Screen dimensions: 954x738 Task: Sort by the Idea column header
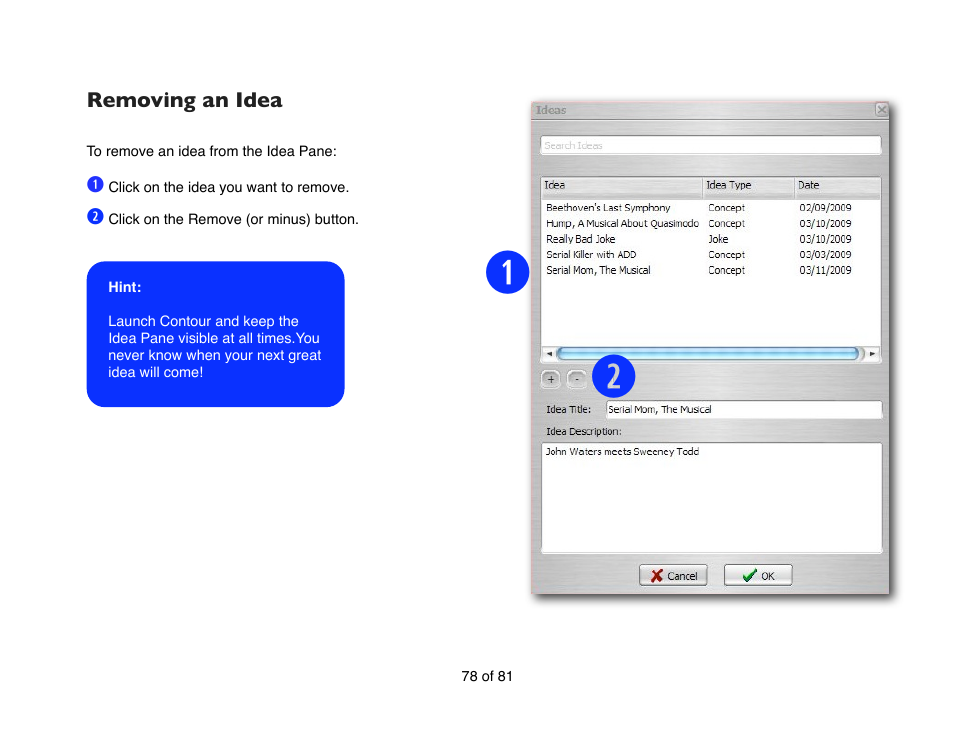coord(622,186)
